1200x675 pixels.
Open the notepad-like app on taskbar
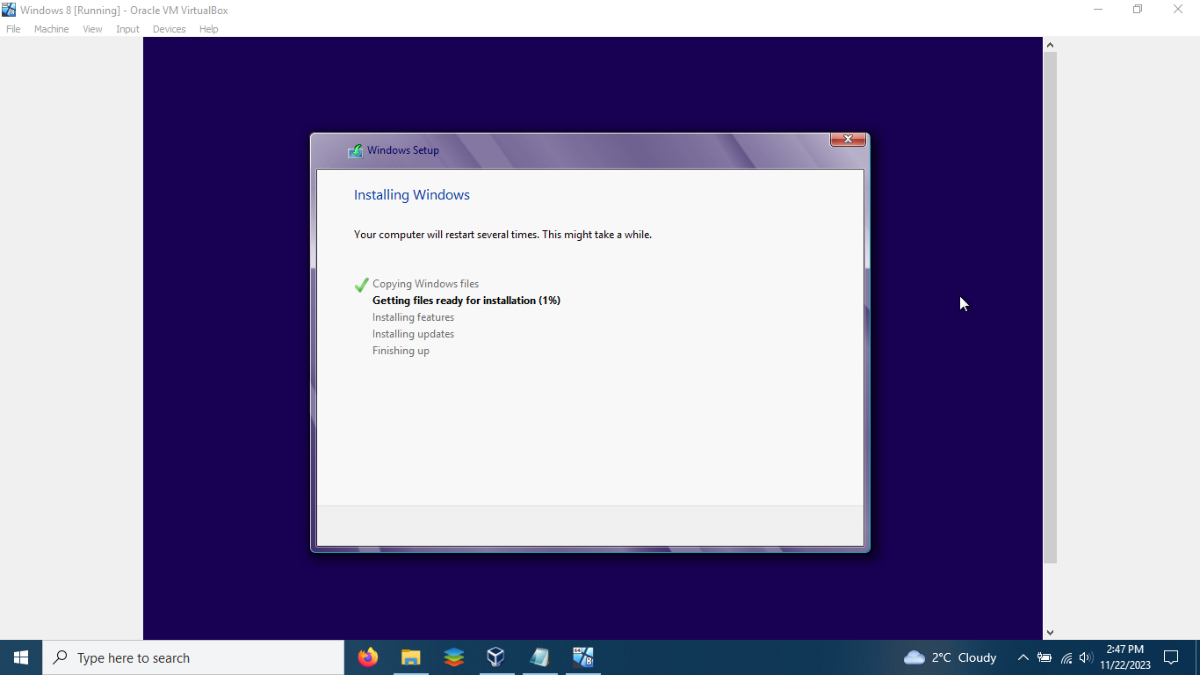pyautogui.click(x=540, y=657)
